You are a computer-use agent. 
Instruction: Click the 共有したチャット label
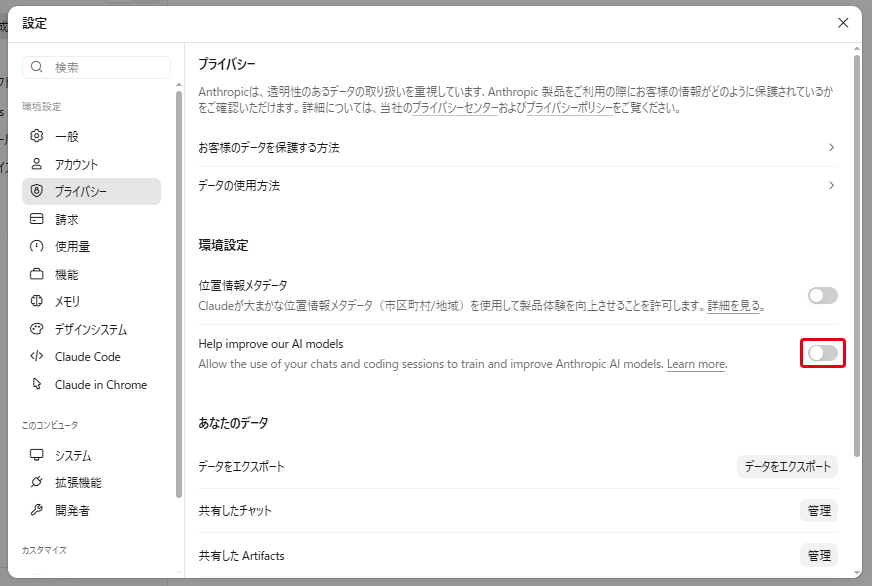click(x=235, y=510)
